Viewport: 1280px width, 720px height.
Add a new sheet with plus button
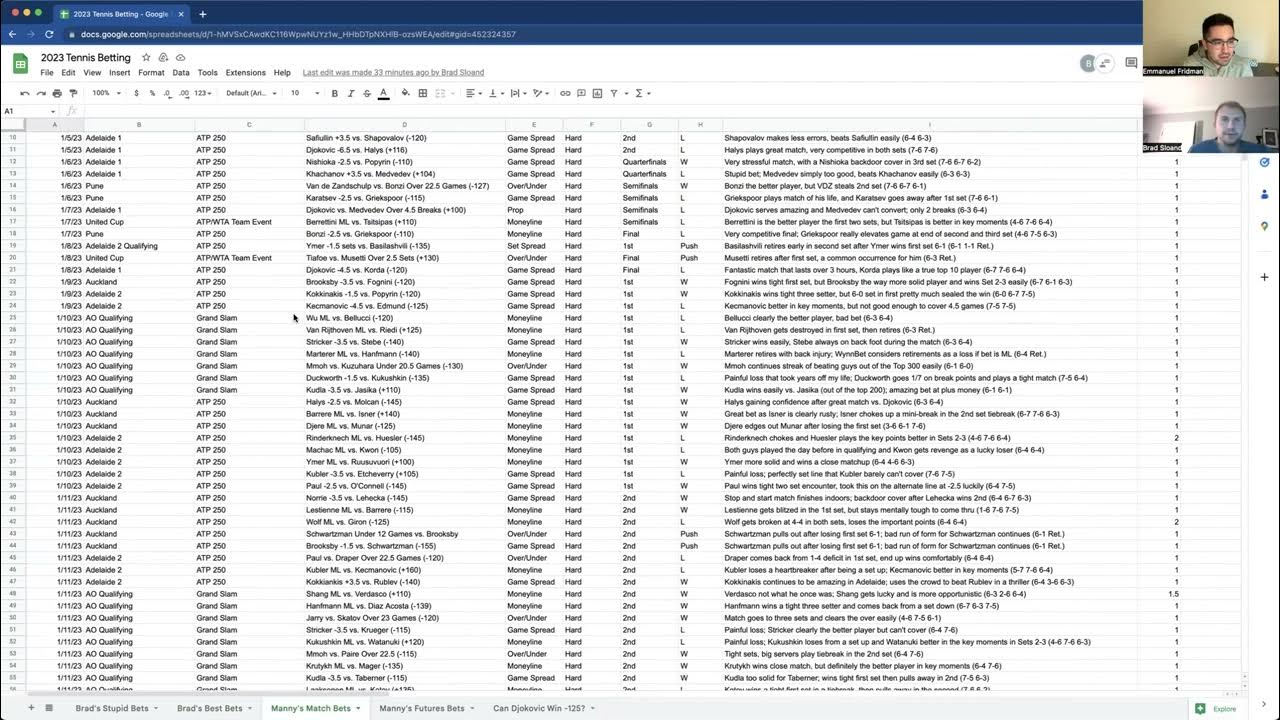click(31, 708)
